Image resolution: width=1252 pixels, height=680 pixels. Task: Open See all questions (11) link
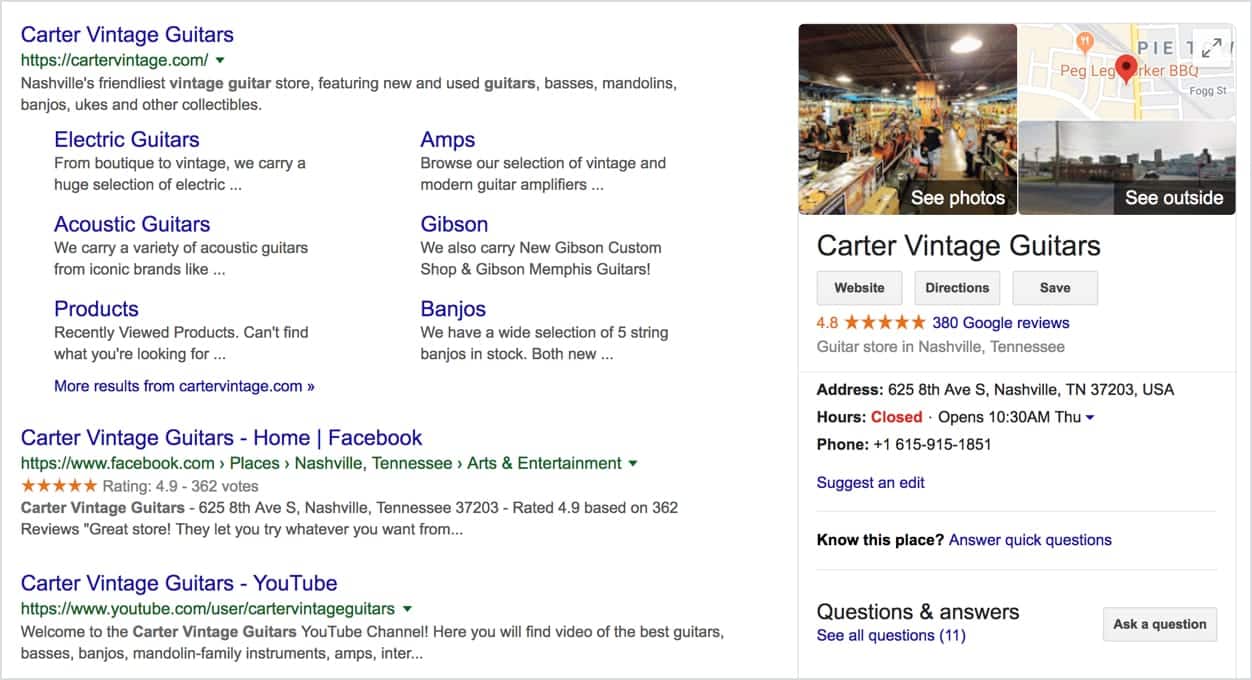click(x=891, y=636)
